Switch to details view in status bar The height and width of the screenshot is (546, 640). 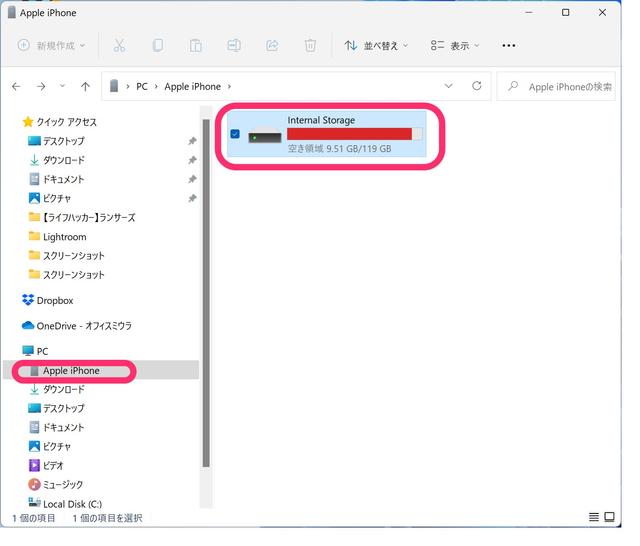click(x=594, y=517)
